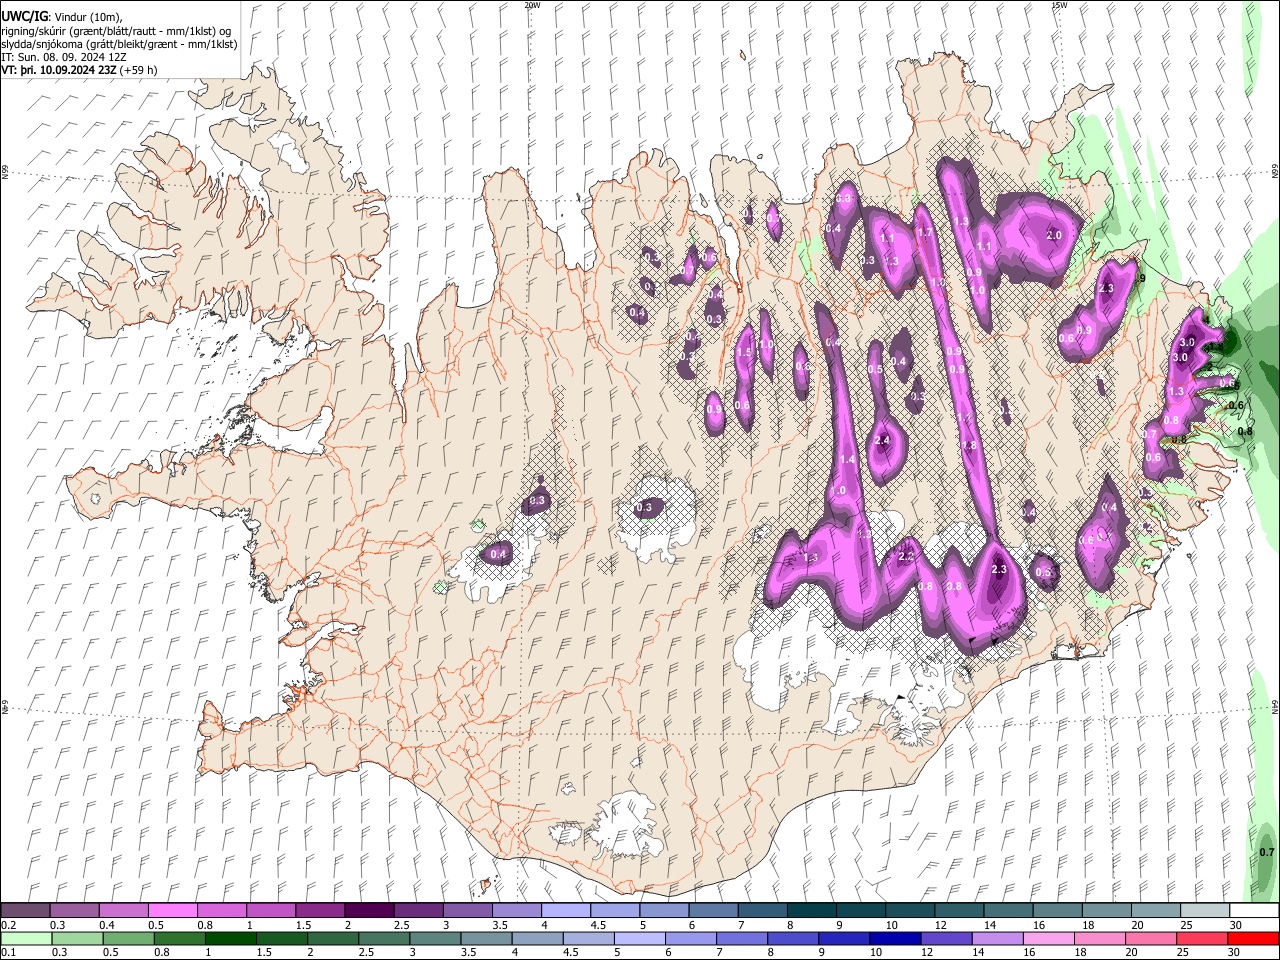Click the 1.7 snowfall value on the map
This screenshot has width=1280, height=960.
[x=924, y=233]
